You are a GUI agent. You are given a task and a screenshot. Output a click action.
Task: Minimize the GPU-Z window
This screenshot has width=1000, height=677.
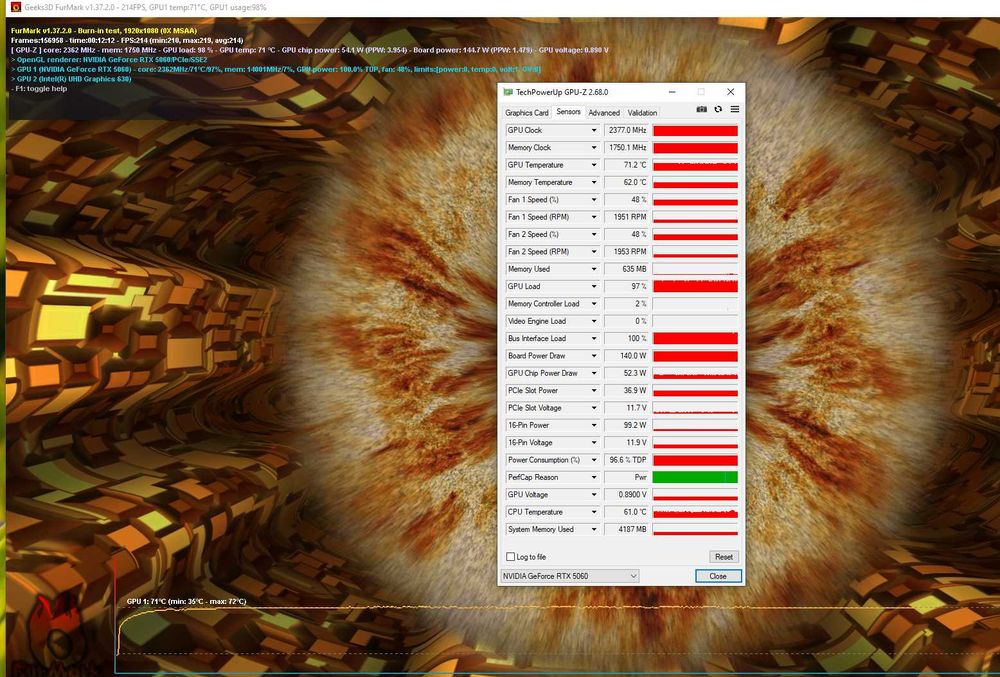672,92
